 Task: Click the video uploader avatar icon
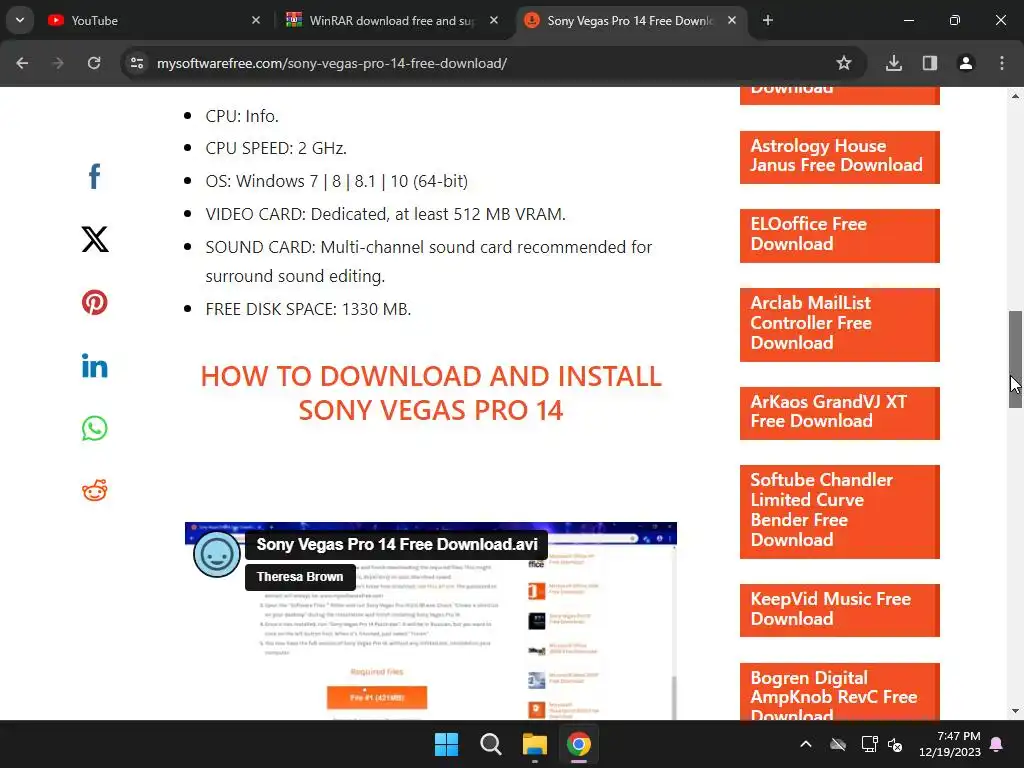[x=217, y=554]
